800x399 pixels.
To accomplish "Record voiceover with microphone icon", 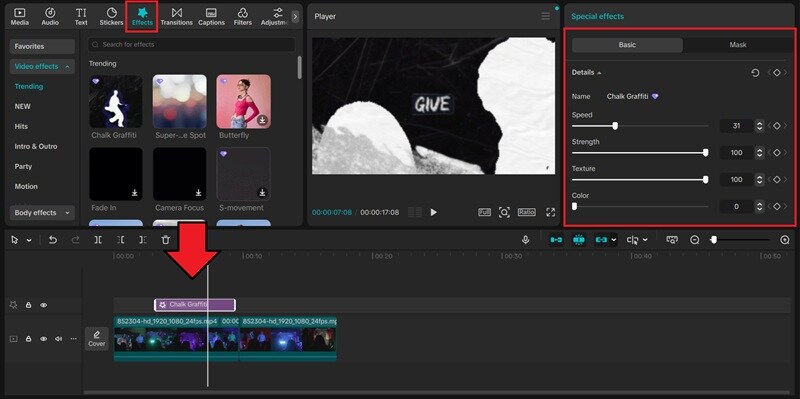I will click(x=526, y=240).
